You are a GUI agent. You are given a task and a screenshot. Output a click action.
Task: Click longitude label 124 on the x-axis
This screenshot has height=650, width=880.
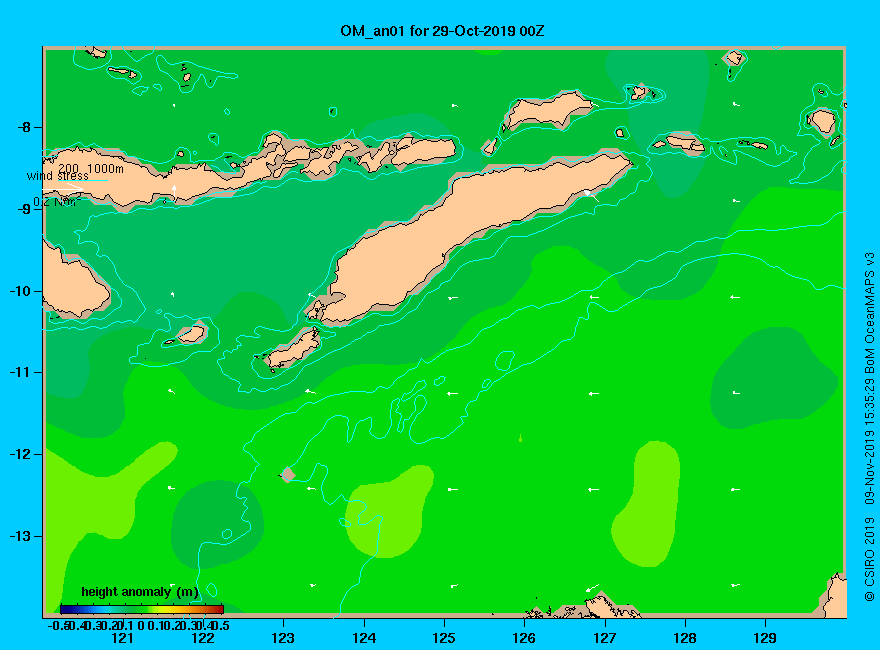(x=364, y=638)
